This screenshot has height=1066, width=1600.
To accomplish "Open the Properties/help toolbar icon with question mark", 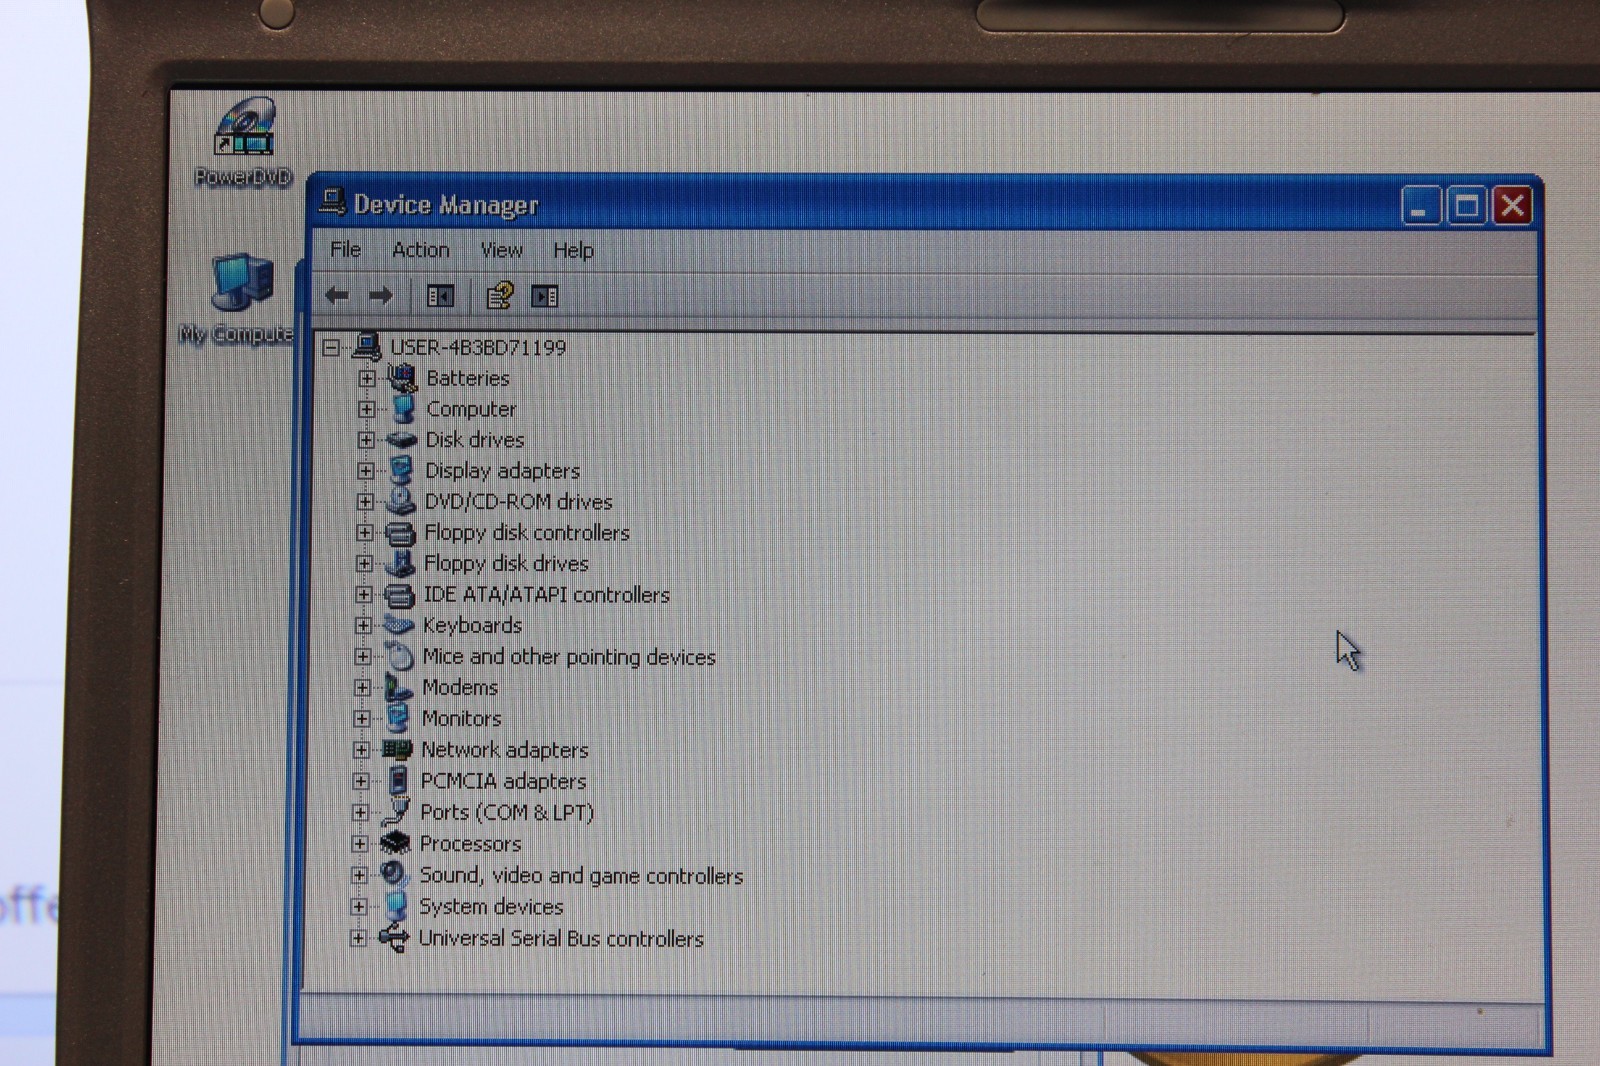I will click(x=499, y=296).
